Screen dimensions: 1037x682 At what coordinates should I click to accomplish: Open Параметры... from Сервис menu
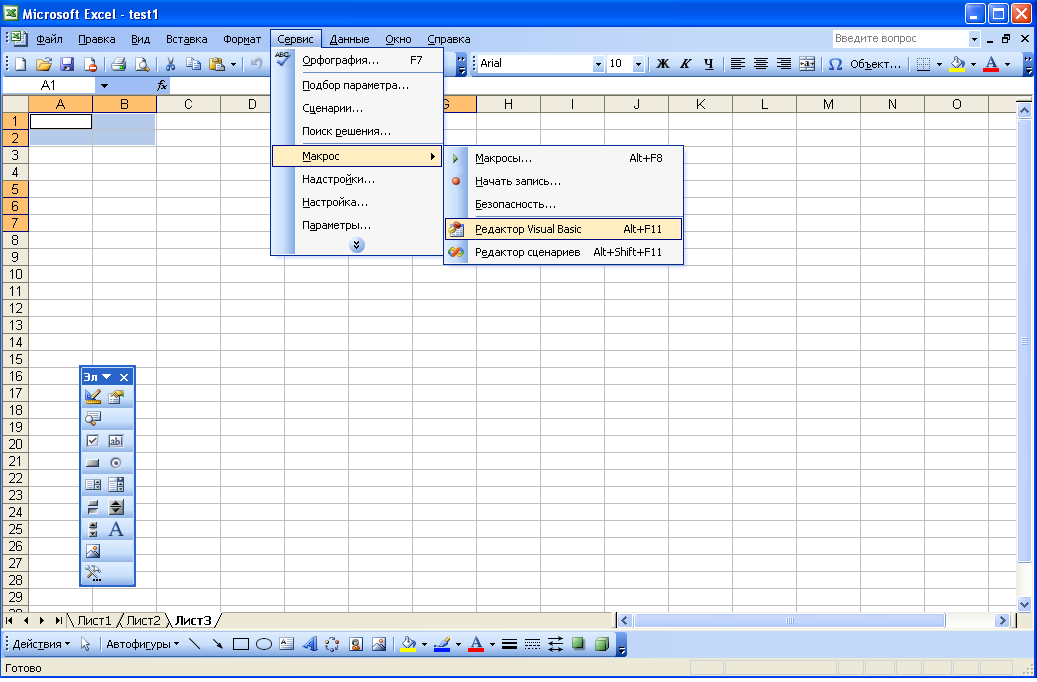point(357,225)
